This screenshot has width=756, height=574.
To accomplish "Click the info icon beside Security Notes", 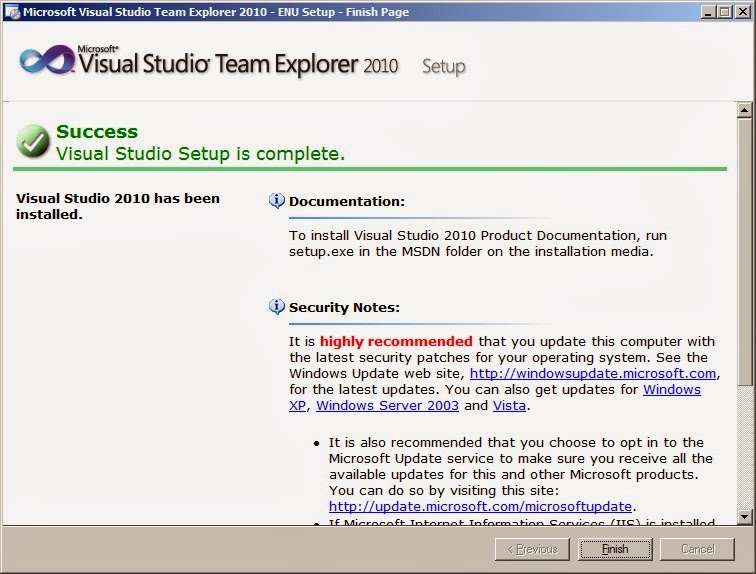I will (x=277, y=306).
